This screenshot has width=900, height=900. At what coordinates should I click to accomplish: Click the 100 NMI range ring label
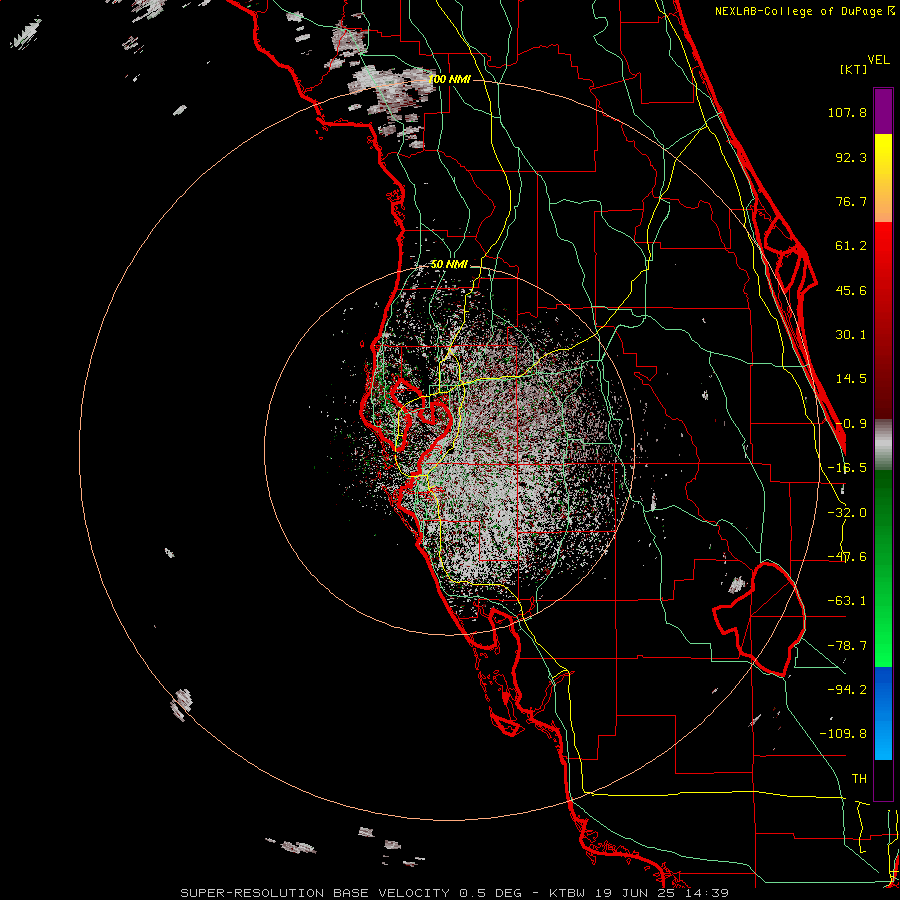tap(449, 79)
